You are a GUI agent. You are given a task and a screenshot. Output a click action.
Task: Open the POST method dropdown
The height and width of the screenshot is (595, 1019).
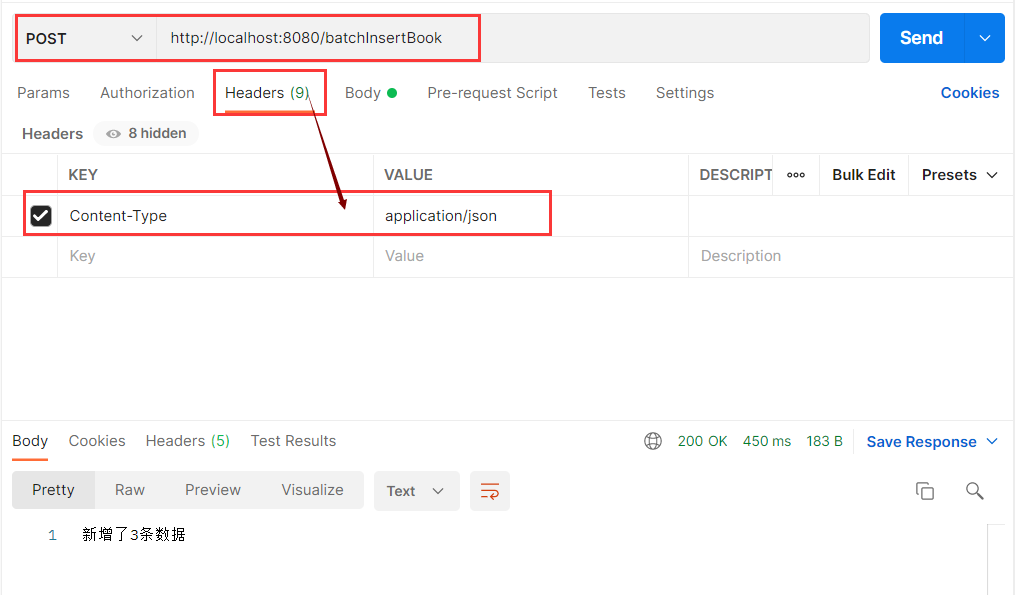coord(85,37)
